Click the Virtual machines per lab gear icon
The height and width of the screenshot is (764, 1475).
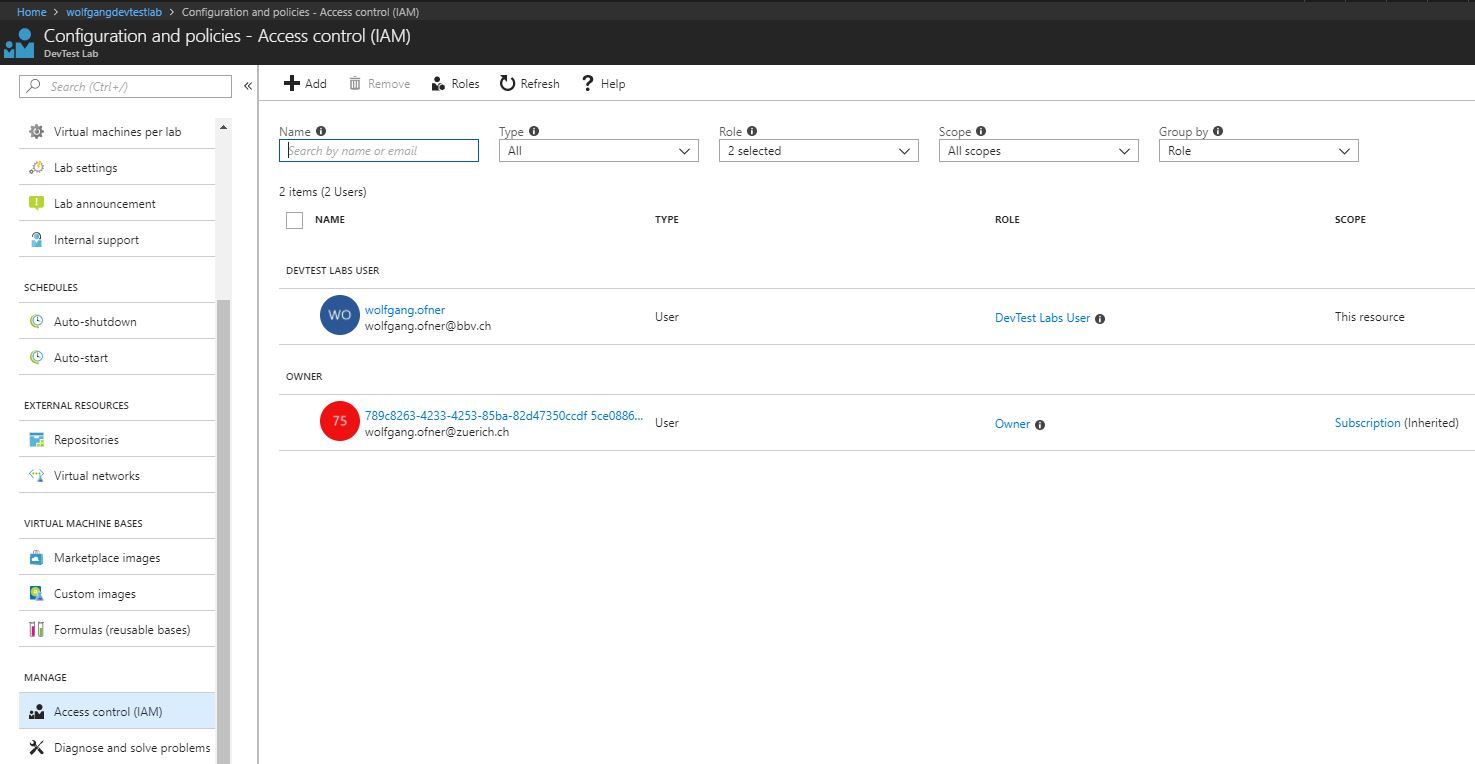coord(36,132)
